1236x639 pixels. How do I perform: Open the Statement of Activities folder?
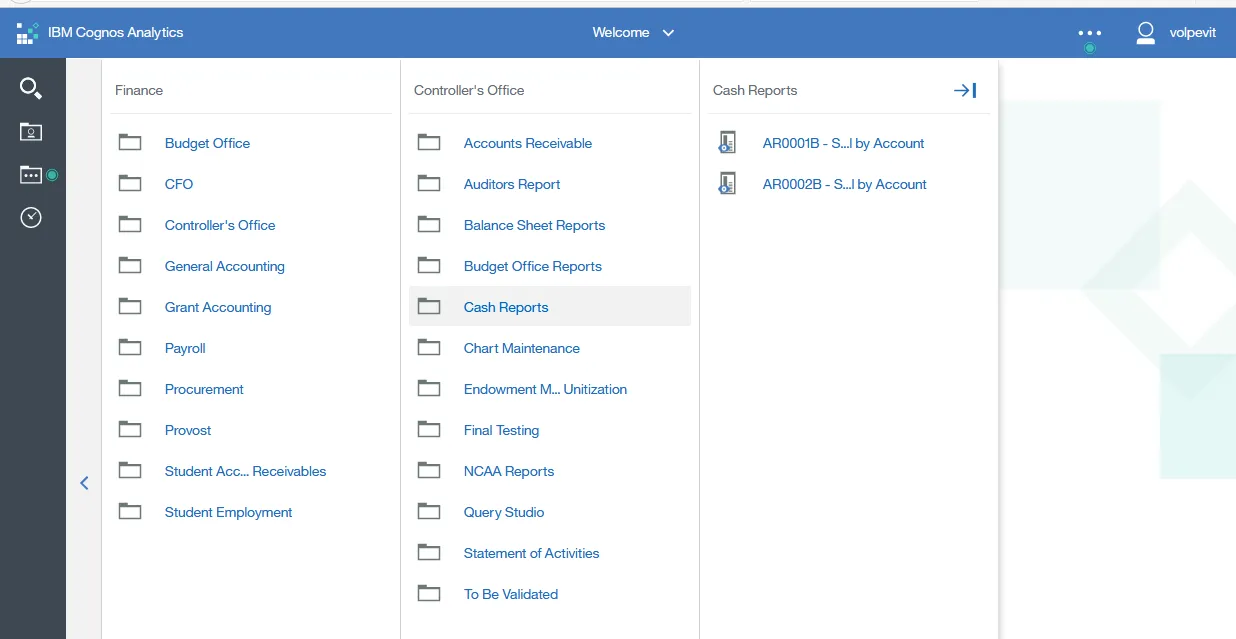click(x=531, y=553)
